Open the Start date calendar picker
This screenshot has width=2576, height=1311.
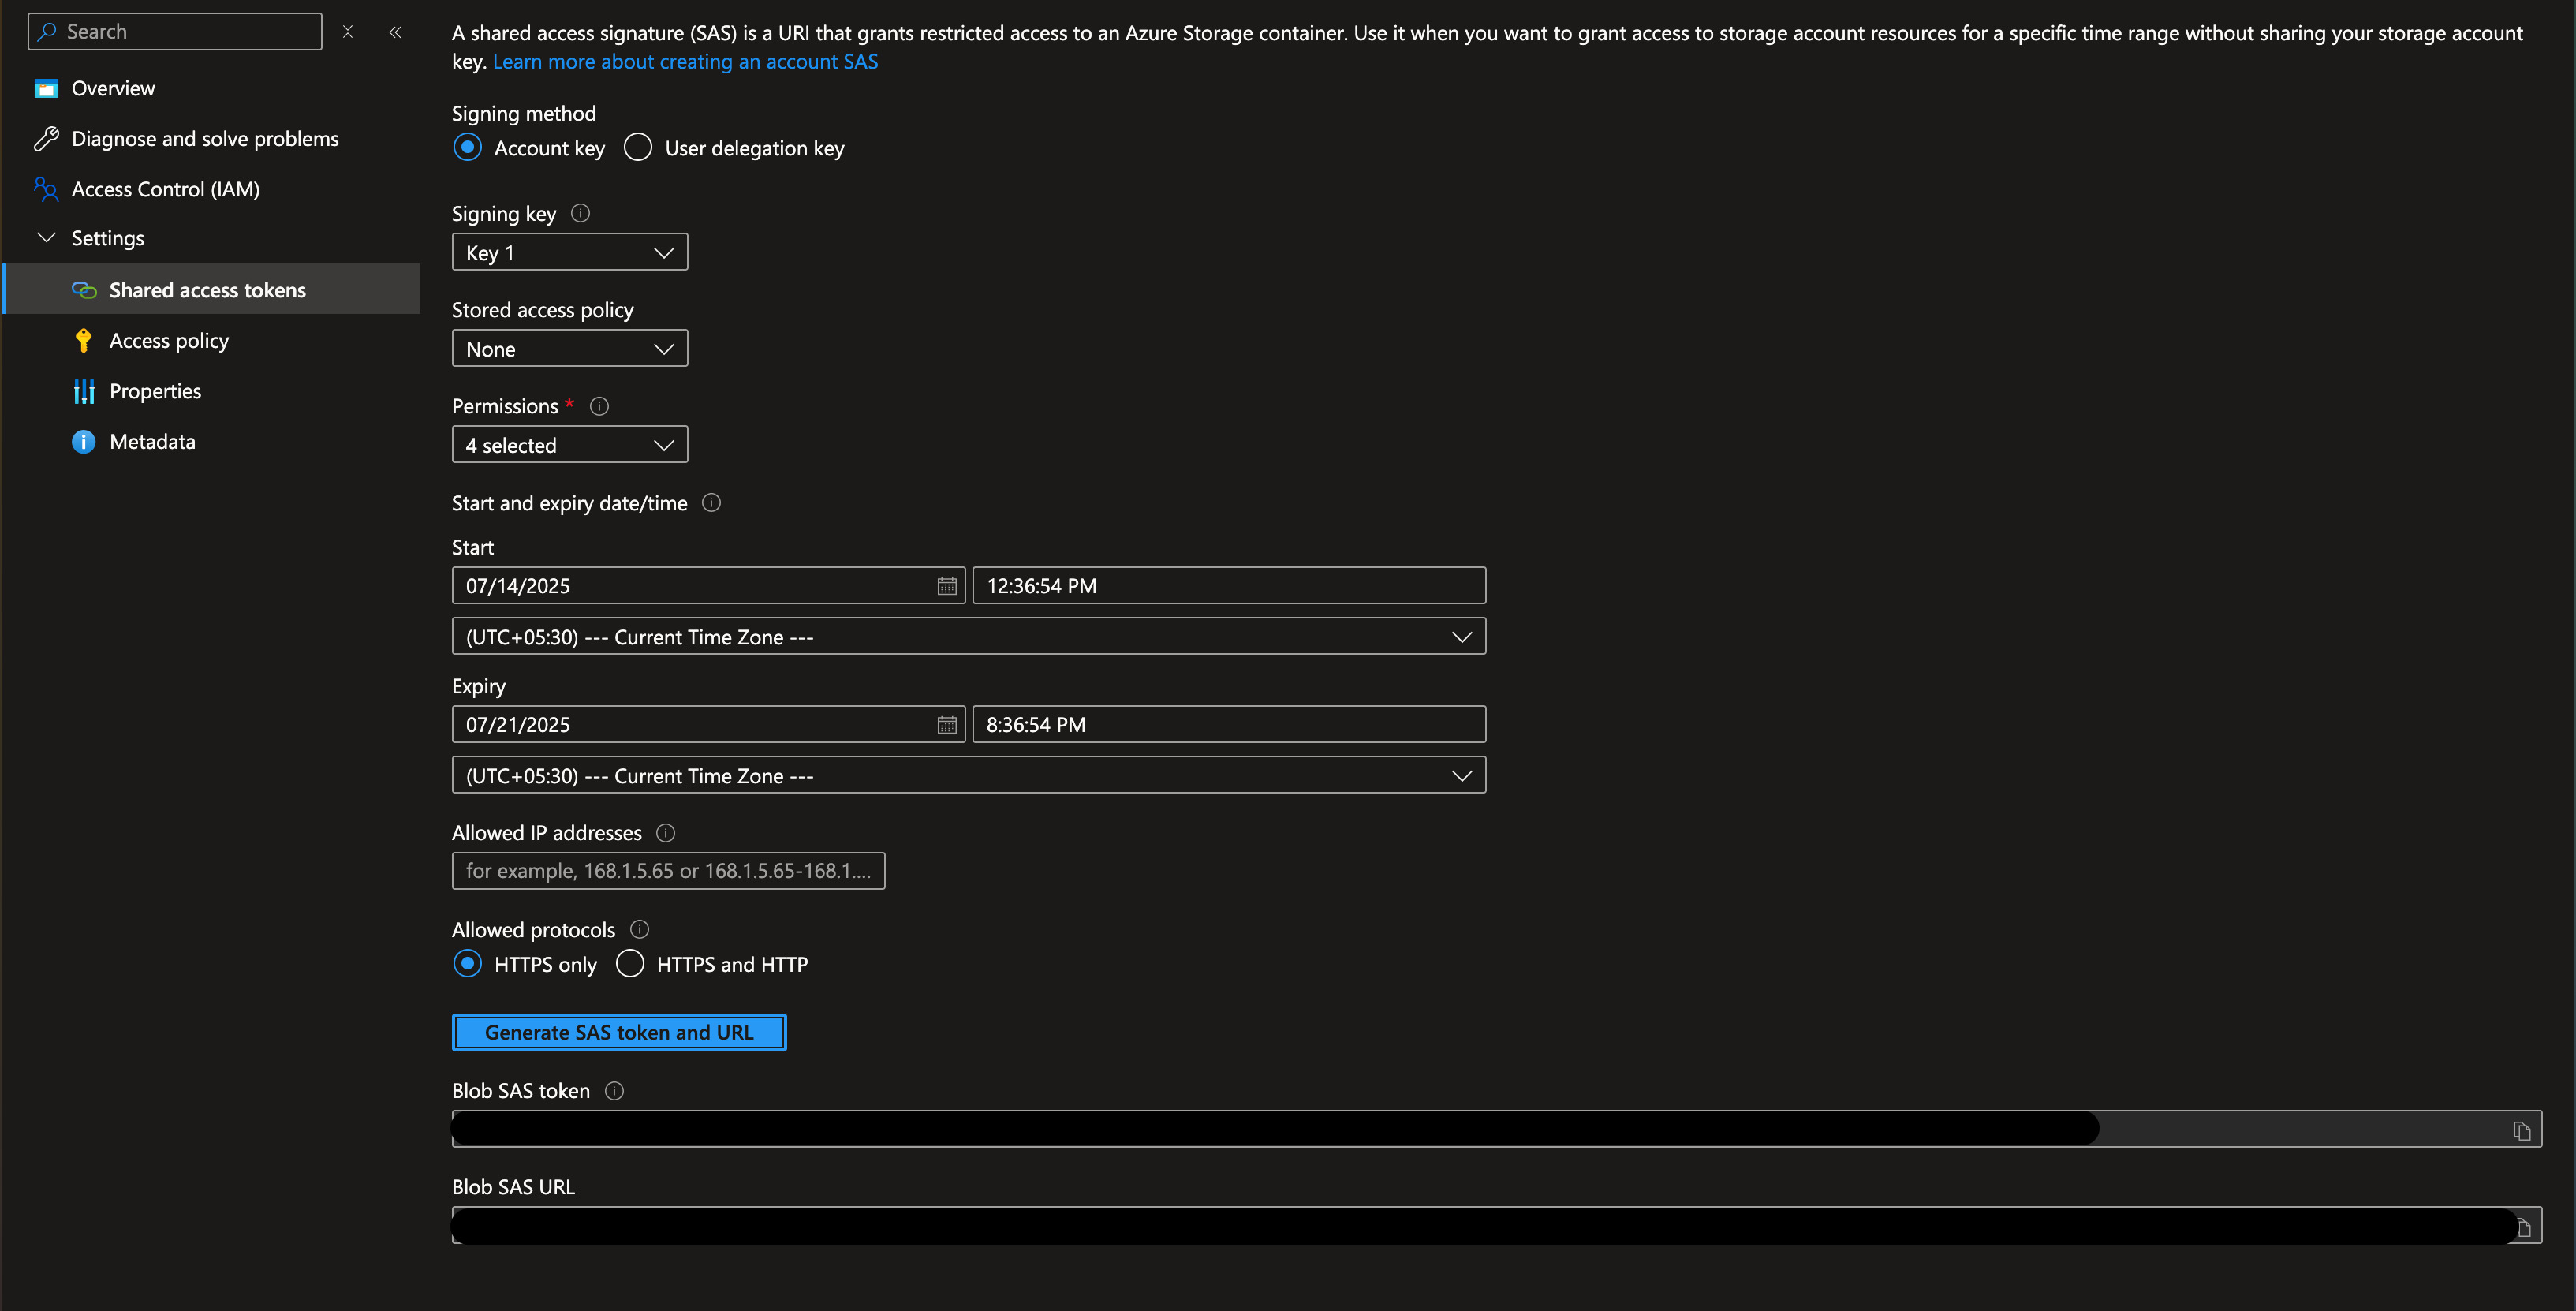pyautogui.click(x=946, y=586)
